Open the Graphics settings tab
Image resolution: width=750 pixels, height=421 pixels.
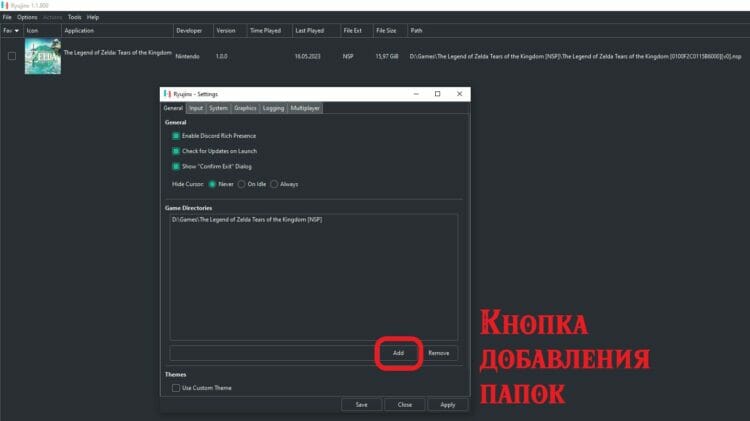tap(245, 108)
